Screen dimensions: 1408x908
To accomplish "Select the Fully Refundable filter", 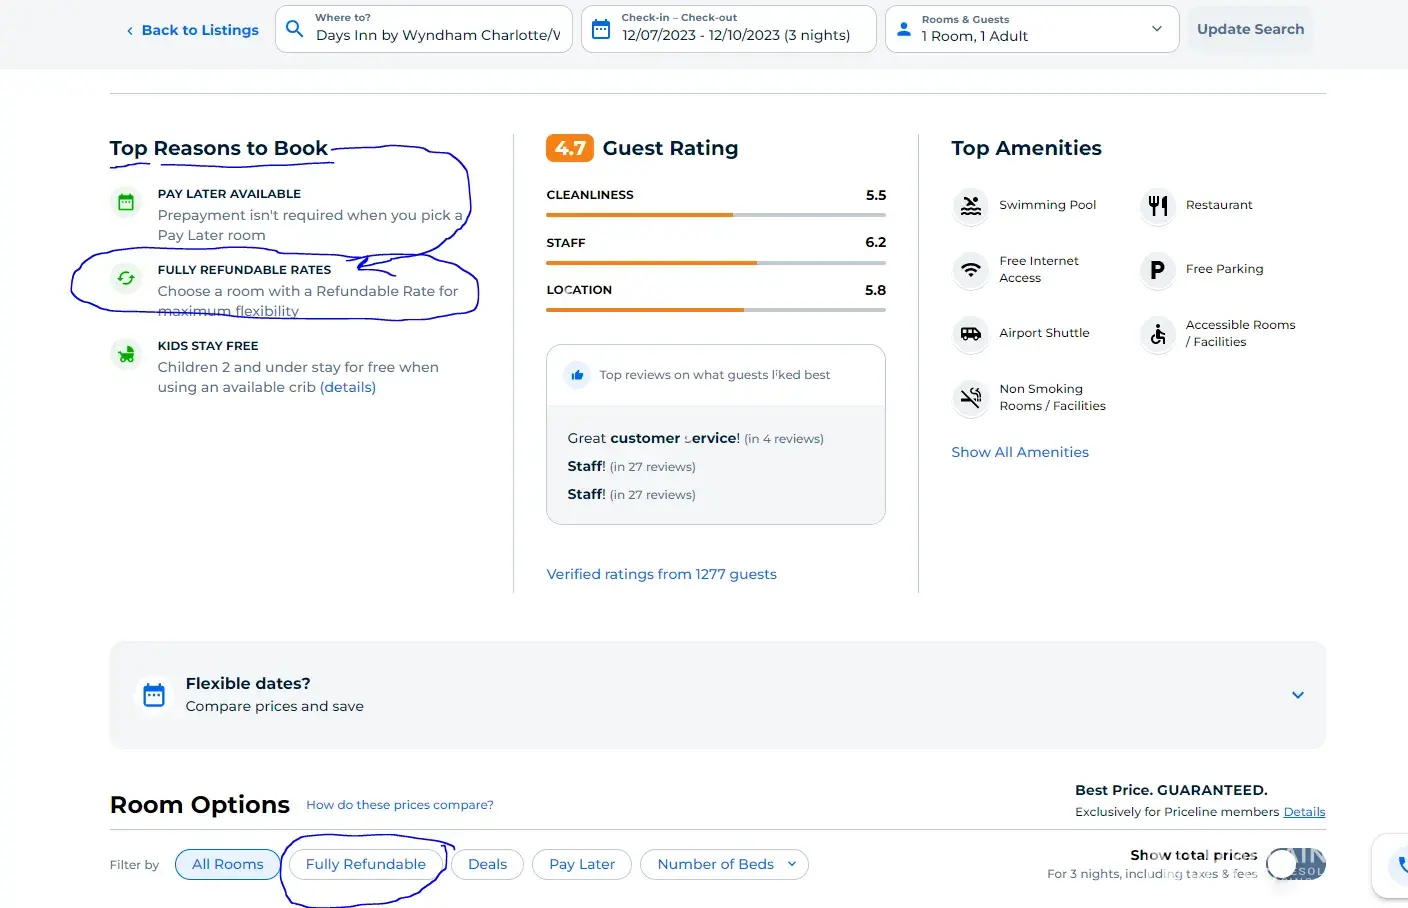I will tap(365, 865).
